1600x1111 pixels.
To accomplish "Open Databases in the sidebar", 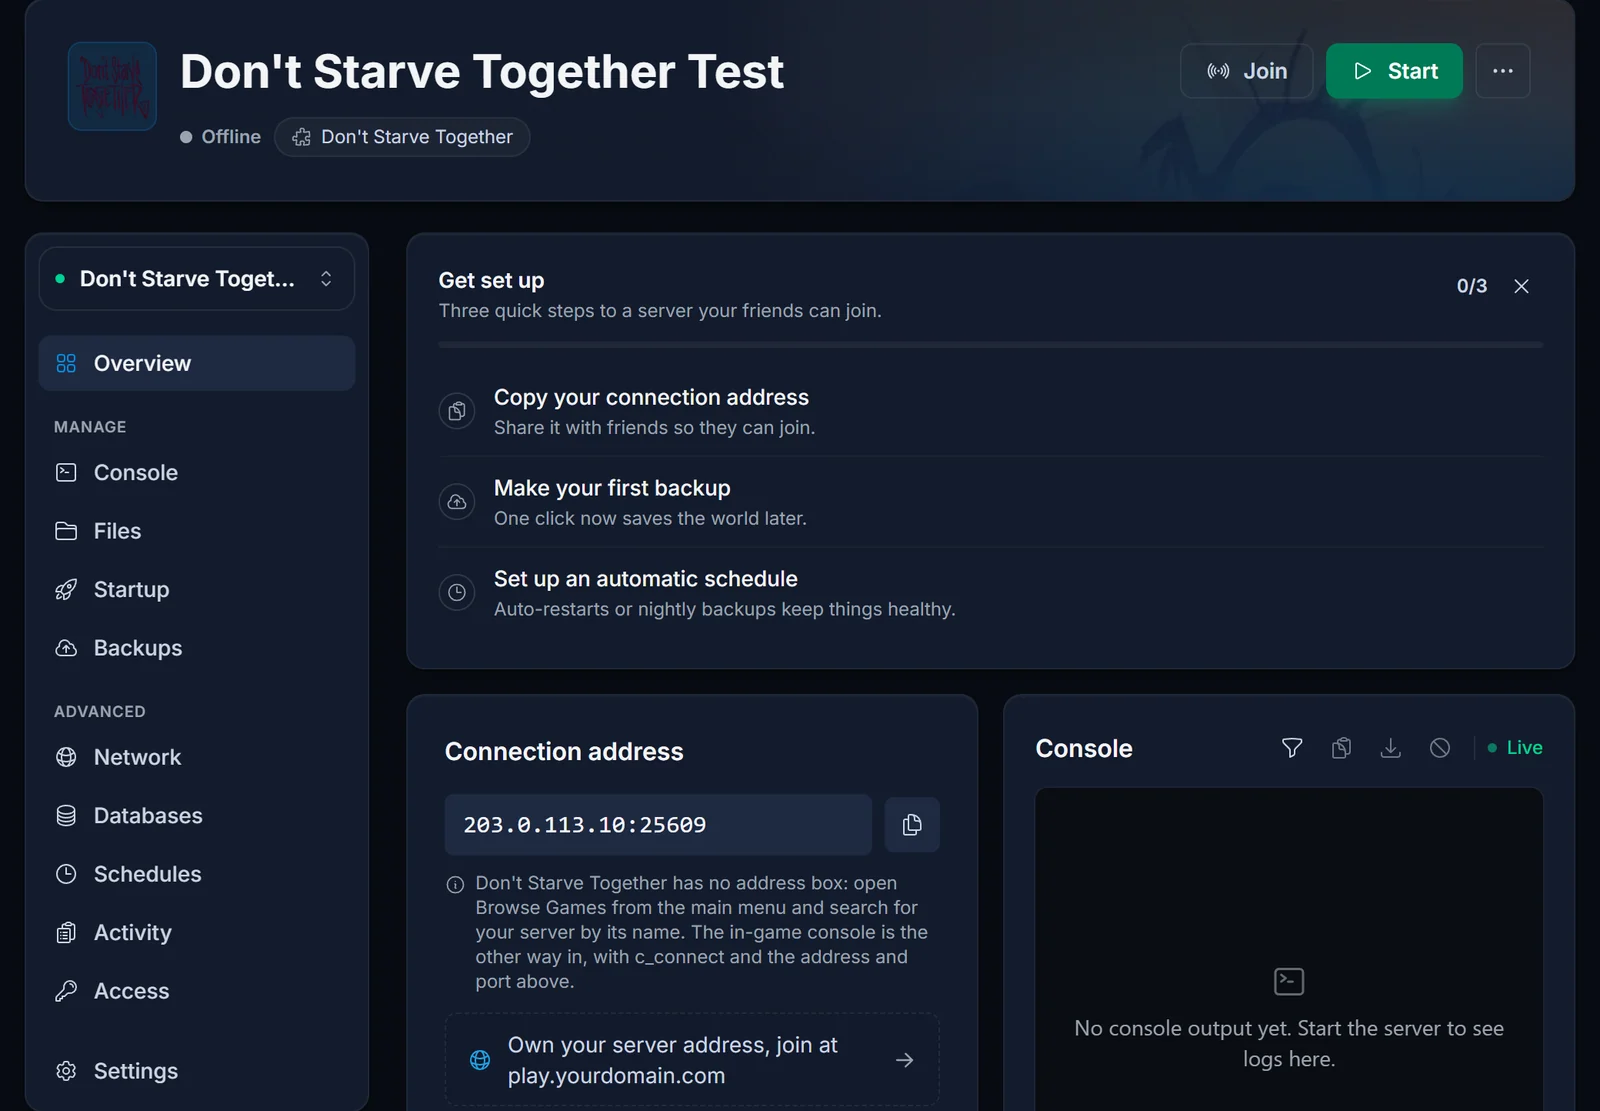I will [x=197, y=815].
